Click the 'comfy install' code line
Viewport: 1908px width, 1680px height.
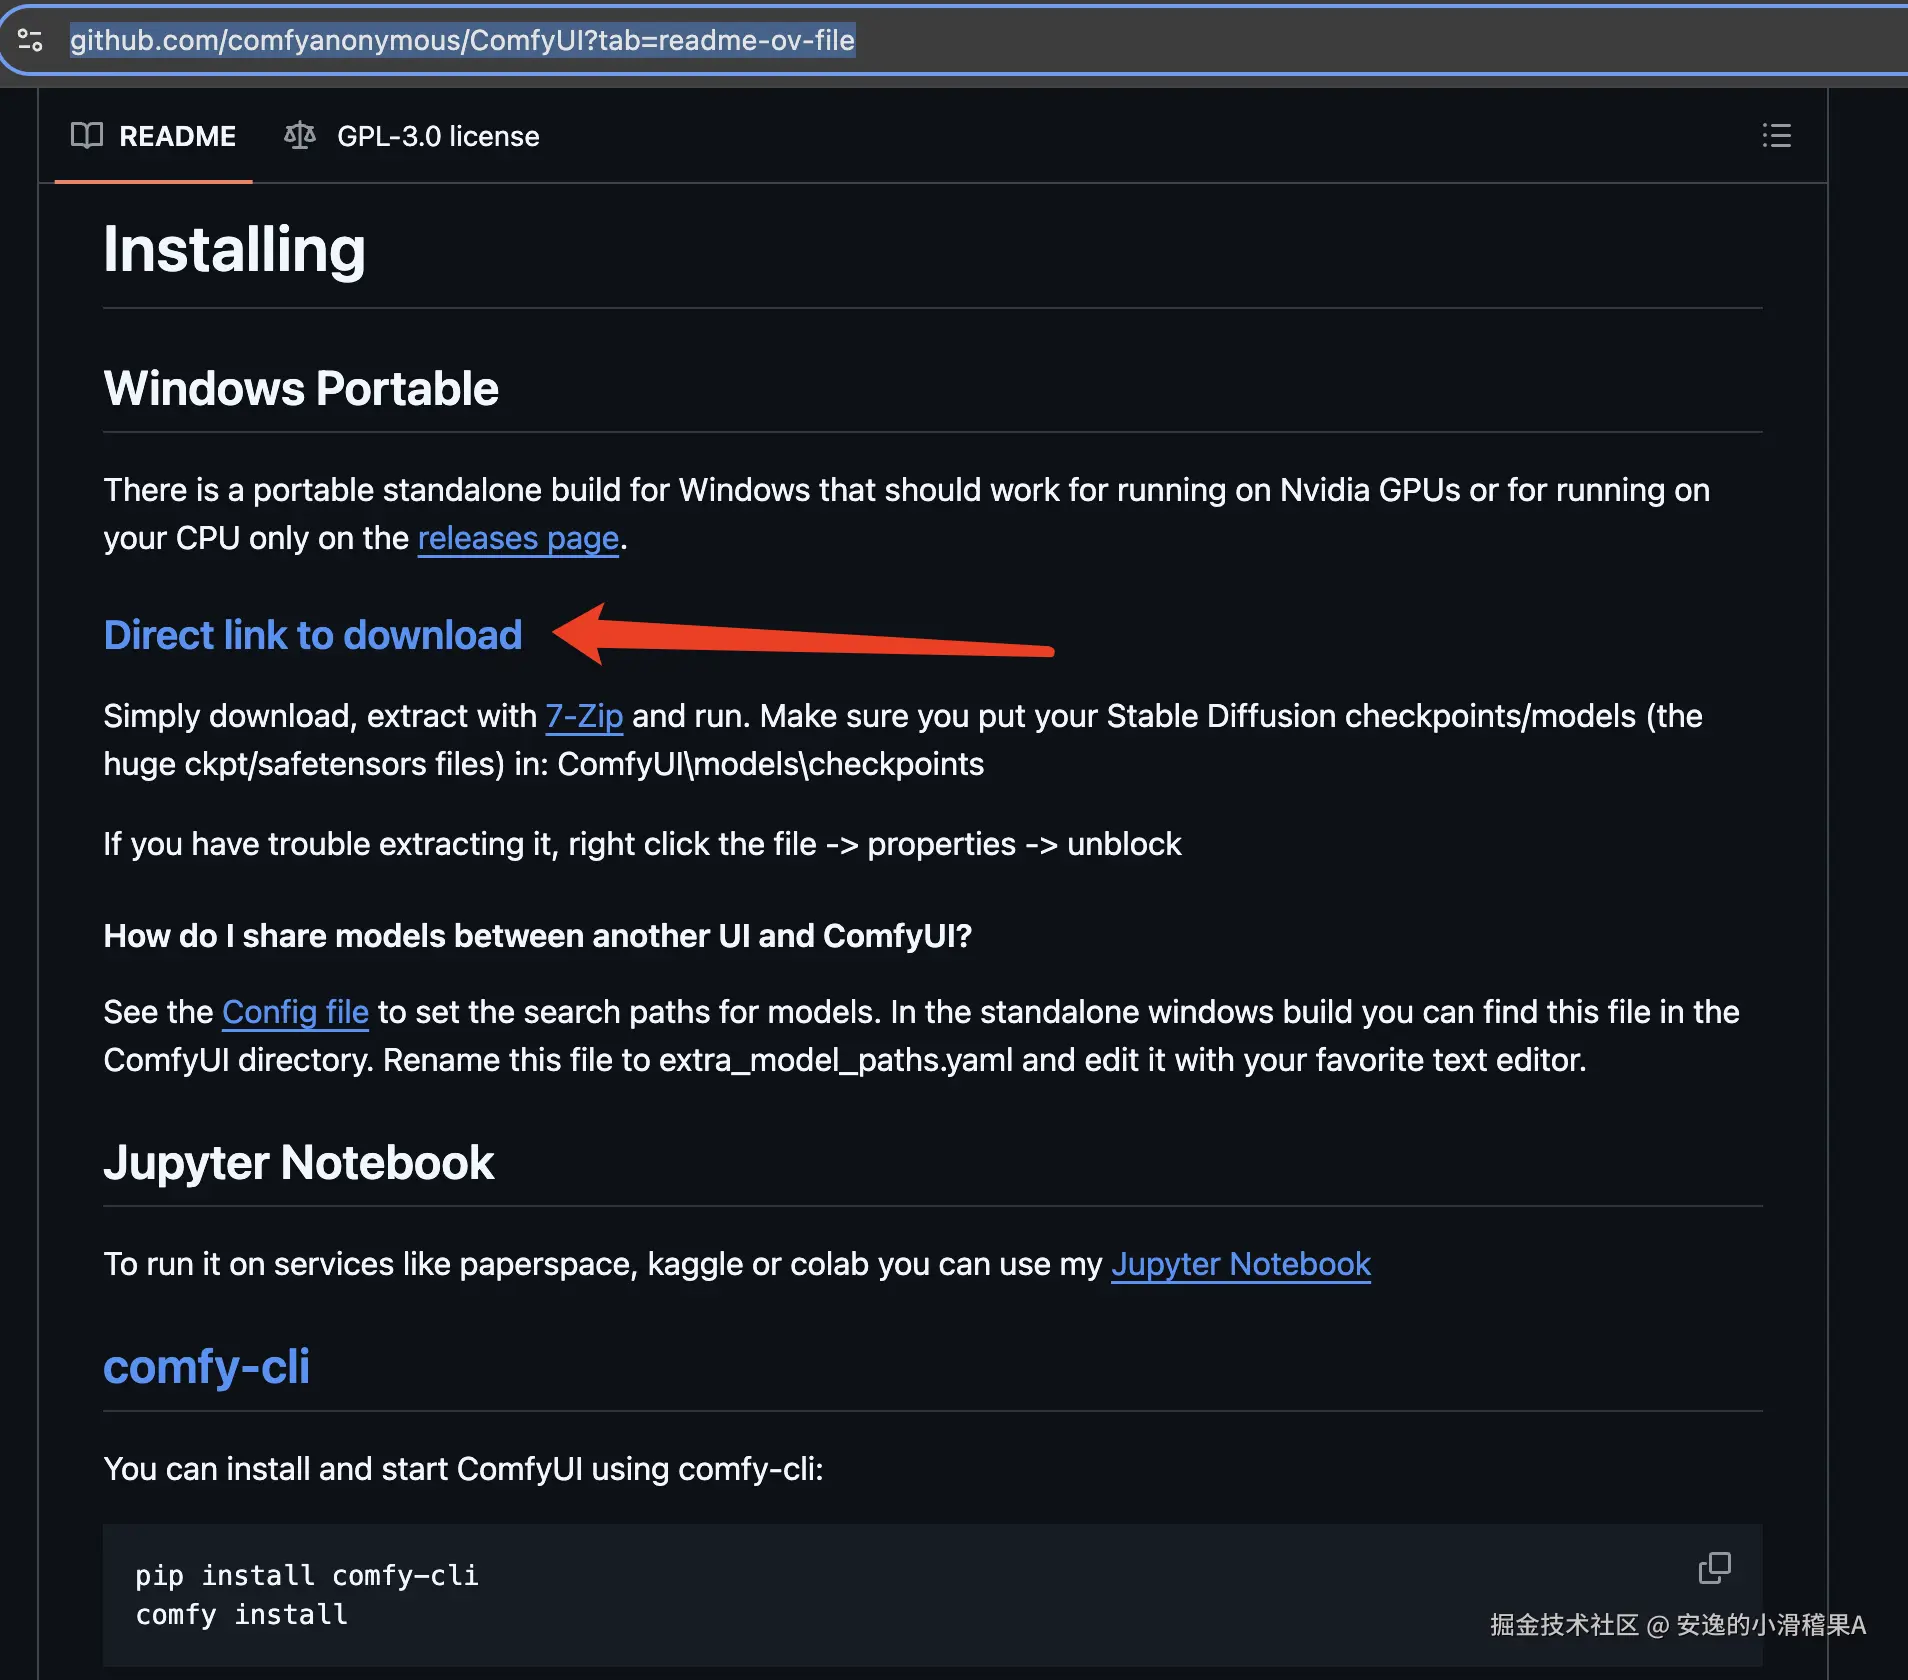[x=242, y=1615]
